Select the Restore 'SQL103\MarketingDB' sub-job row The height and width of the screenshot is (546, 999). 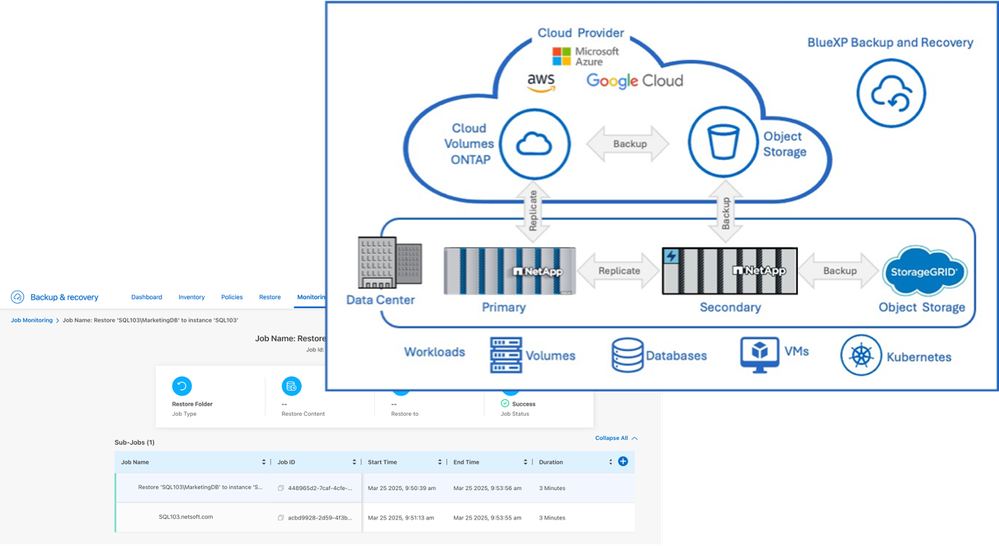point(375,488)
